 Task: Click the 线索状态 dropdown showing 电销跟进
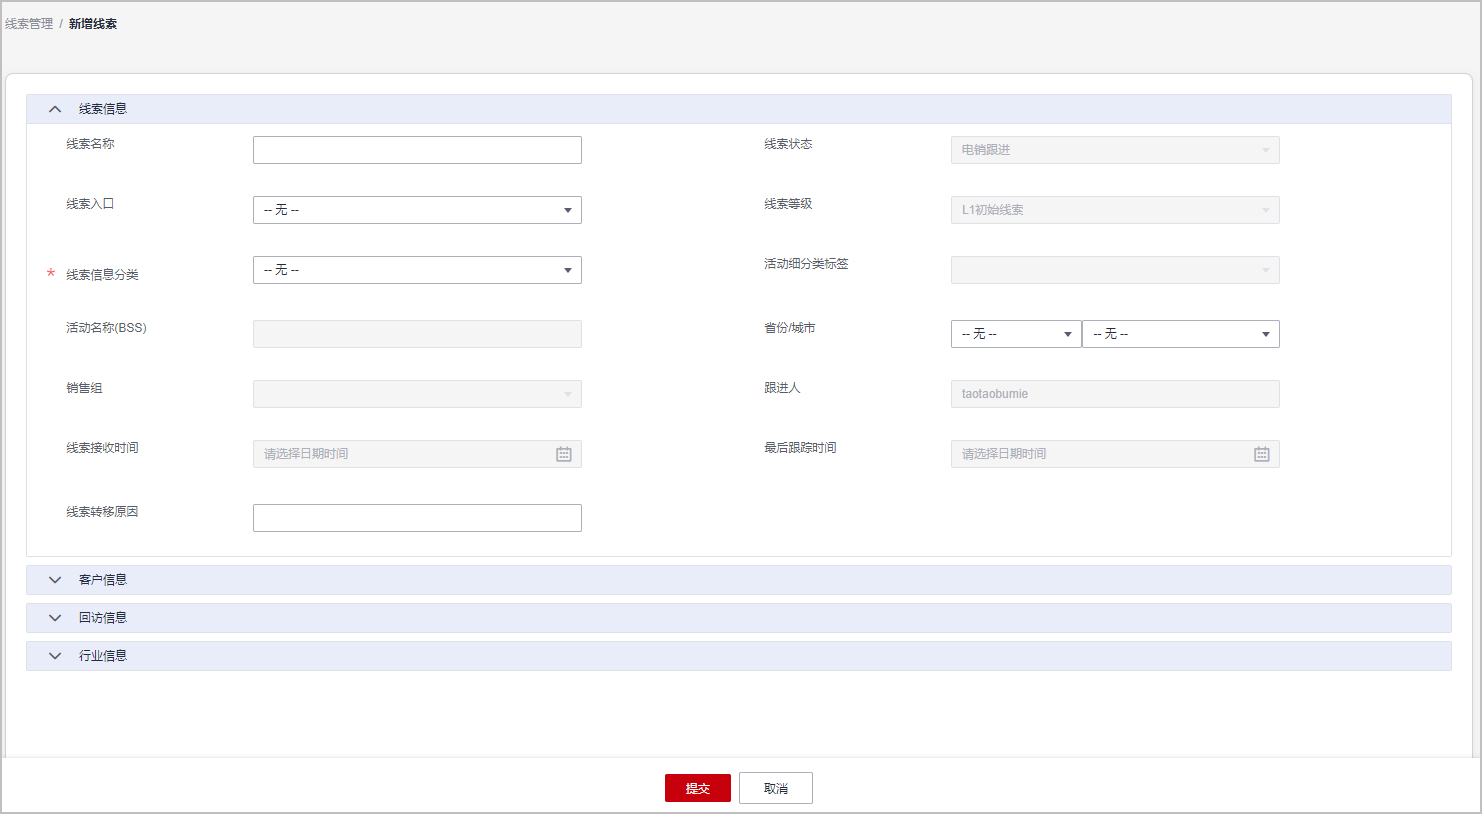click(x=1114, y=150)
